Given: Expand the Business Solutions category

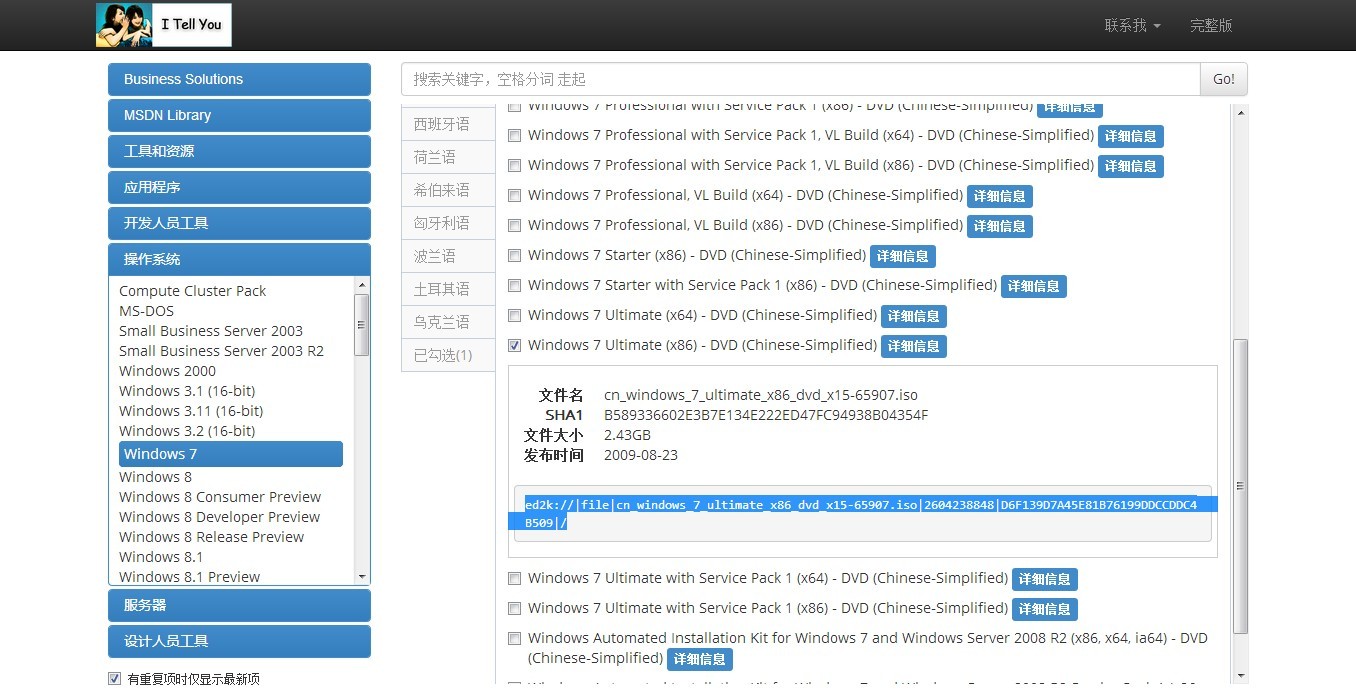Looking at the screenshot, I should (239, 79).
